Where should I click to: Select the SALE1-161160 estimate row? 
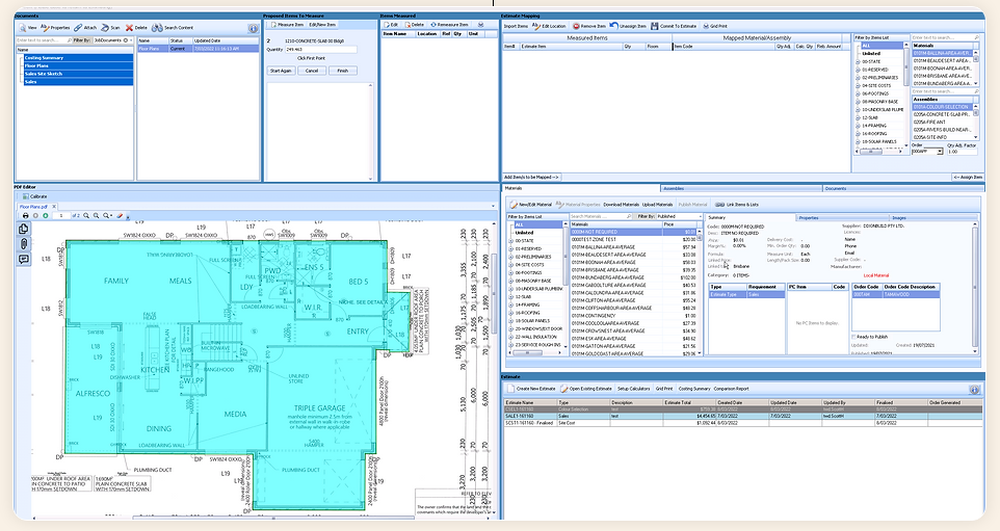743,416
